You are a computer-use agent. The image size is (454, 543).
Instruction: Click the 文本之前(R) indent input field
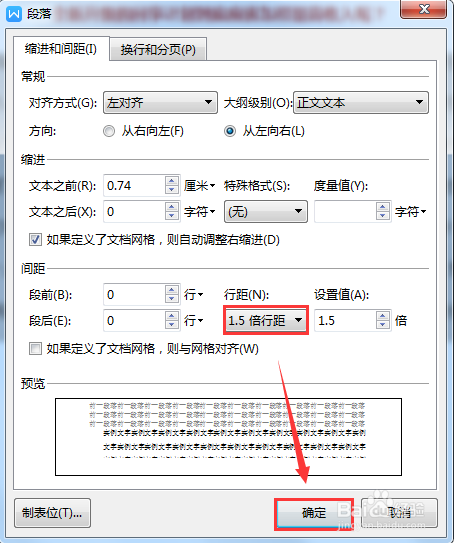tap(134, 186)
